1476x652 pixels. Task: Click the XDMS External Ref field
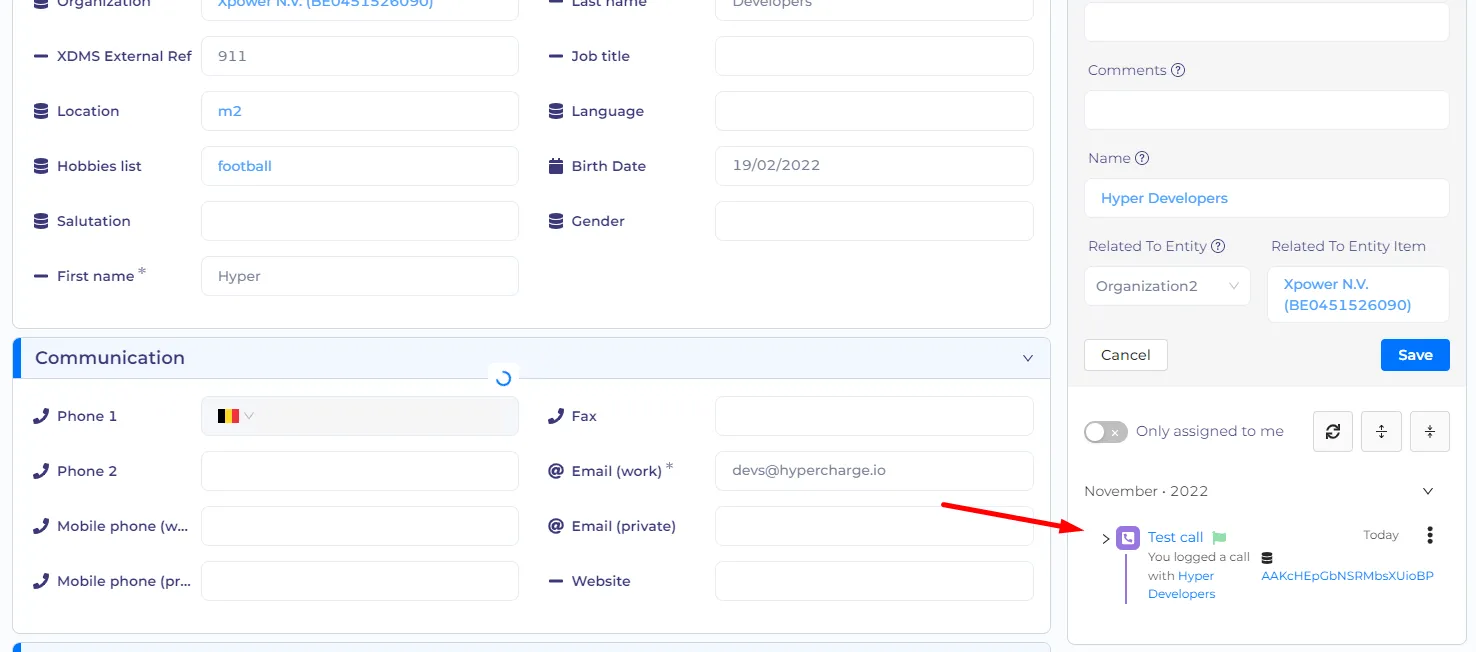(x=360, y=56)
